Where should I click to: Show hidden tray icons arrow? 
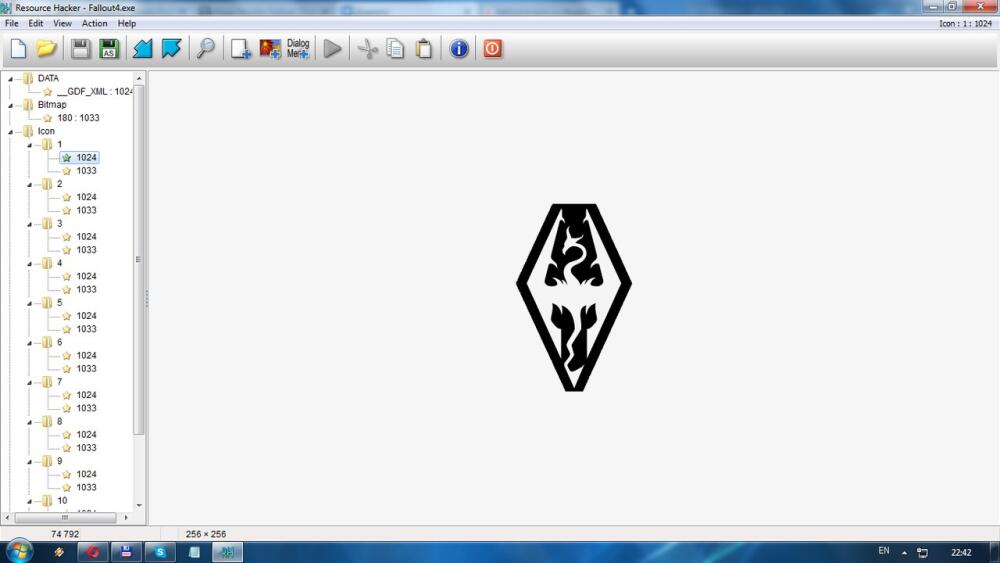904,552
